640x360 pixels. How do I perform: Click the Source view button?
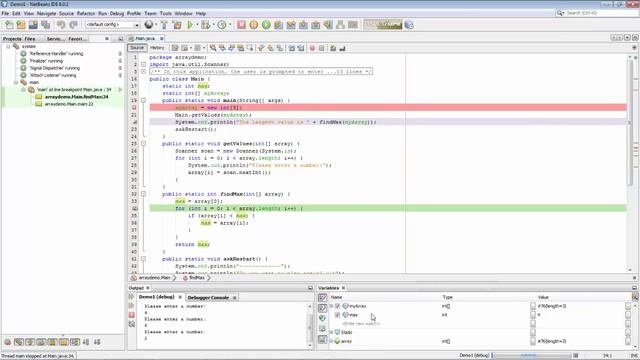[x=137, y=48]
